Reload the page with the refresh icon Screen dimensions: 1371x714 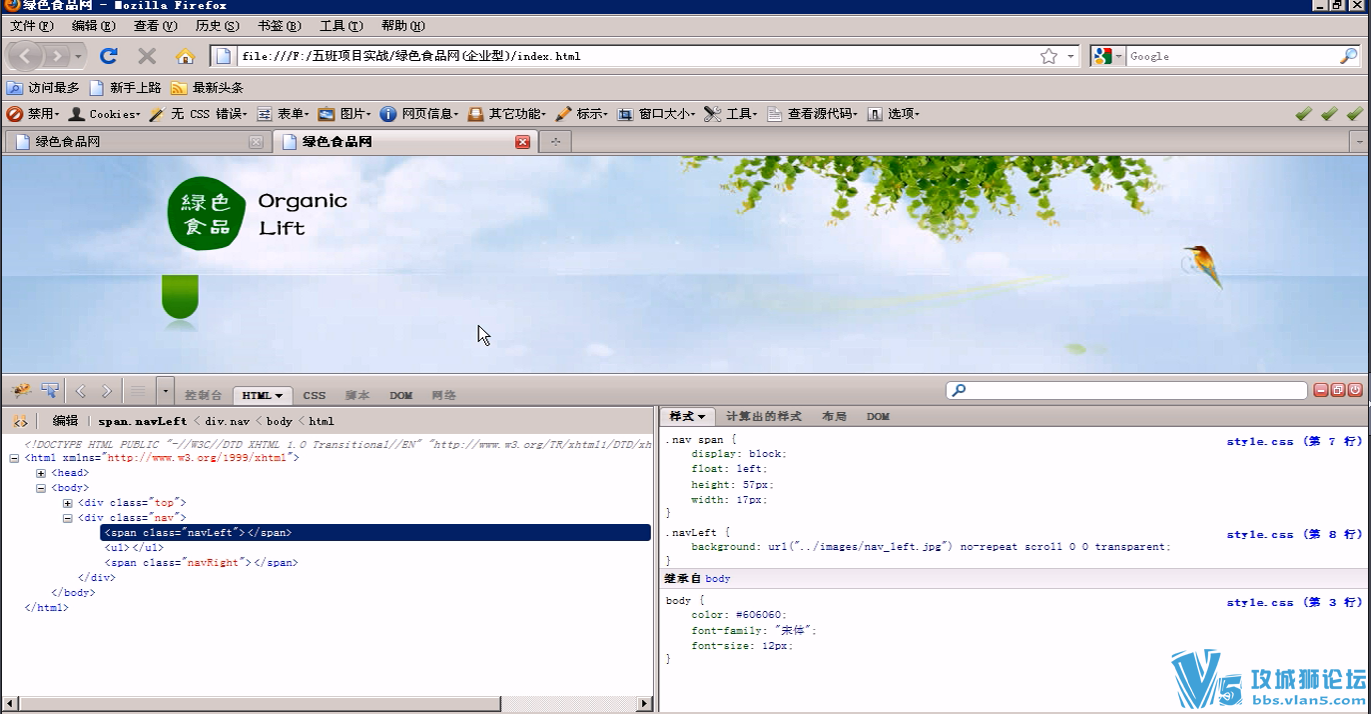click(109, 56)
